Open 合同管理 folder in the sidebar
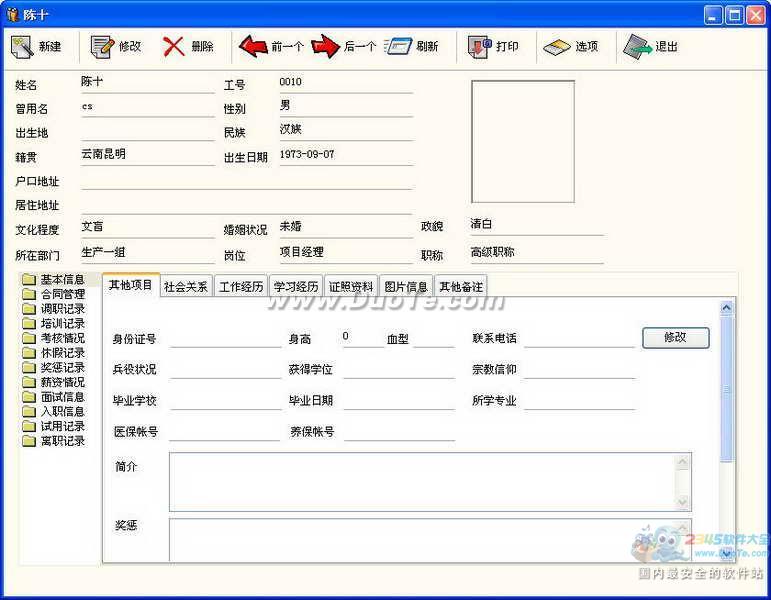The width and height of the screenshot is (771, 600). (62, 294)
